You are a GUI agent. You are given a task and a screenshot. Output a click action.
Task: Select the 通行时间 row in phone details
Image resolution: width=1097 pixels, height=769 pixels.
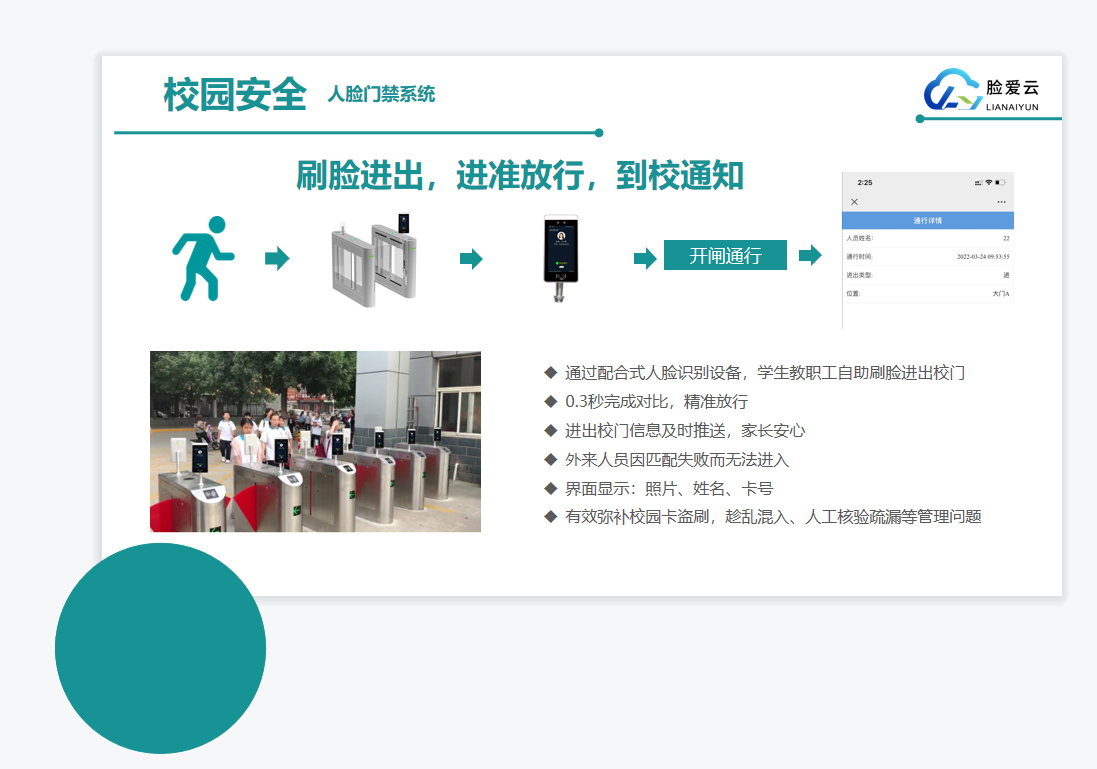point(928,257)
